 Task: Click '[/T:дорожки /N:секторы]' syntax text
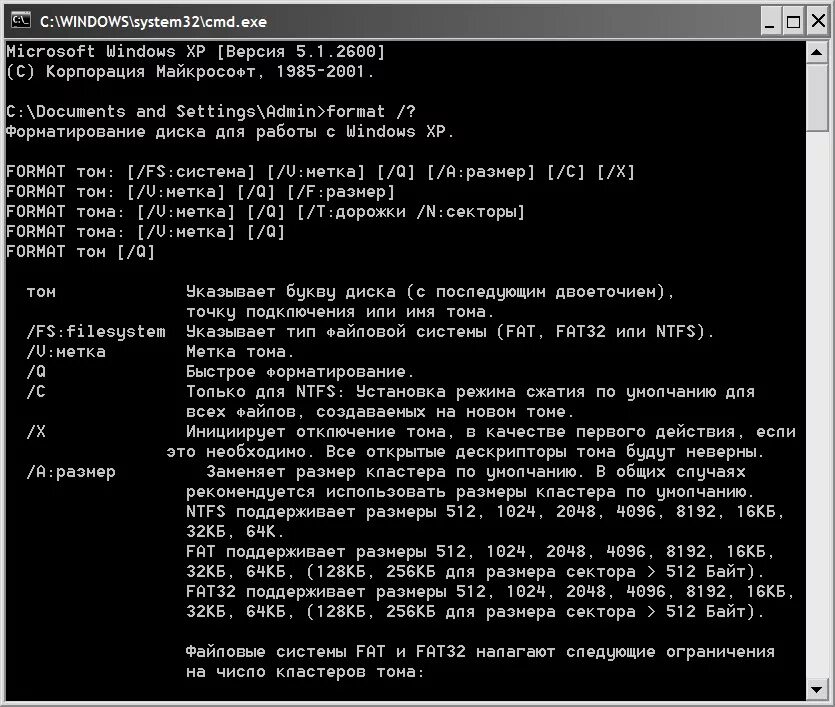tap(411, 212)
